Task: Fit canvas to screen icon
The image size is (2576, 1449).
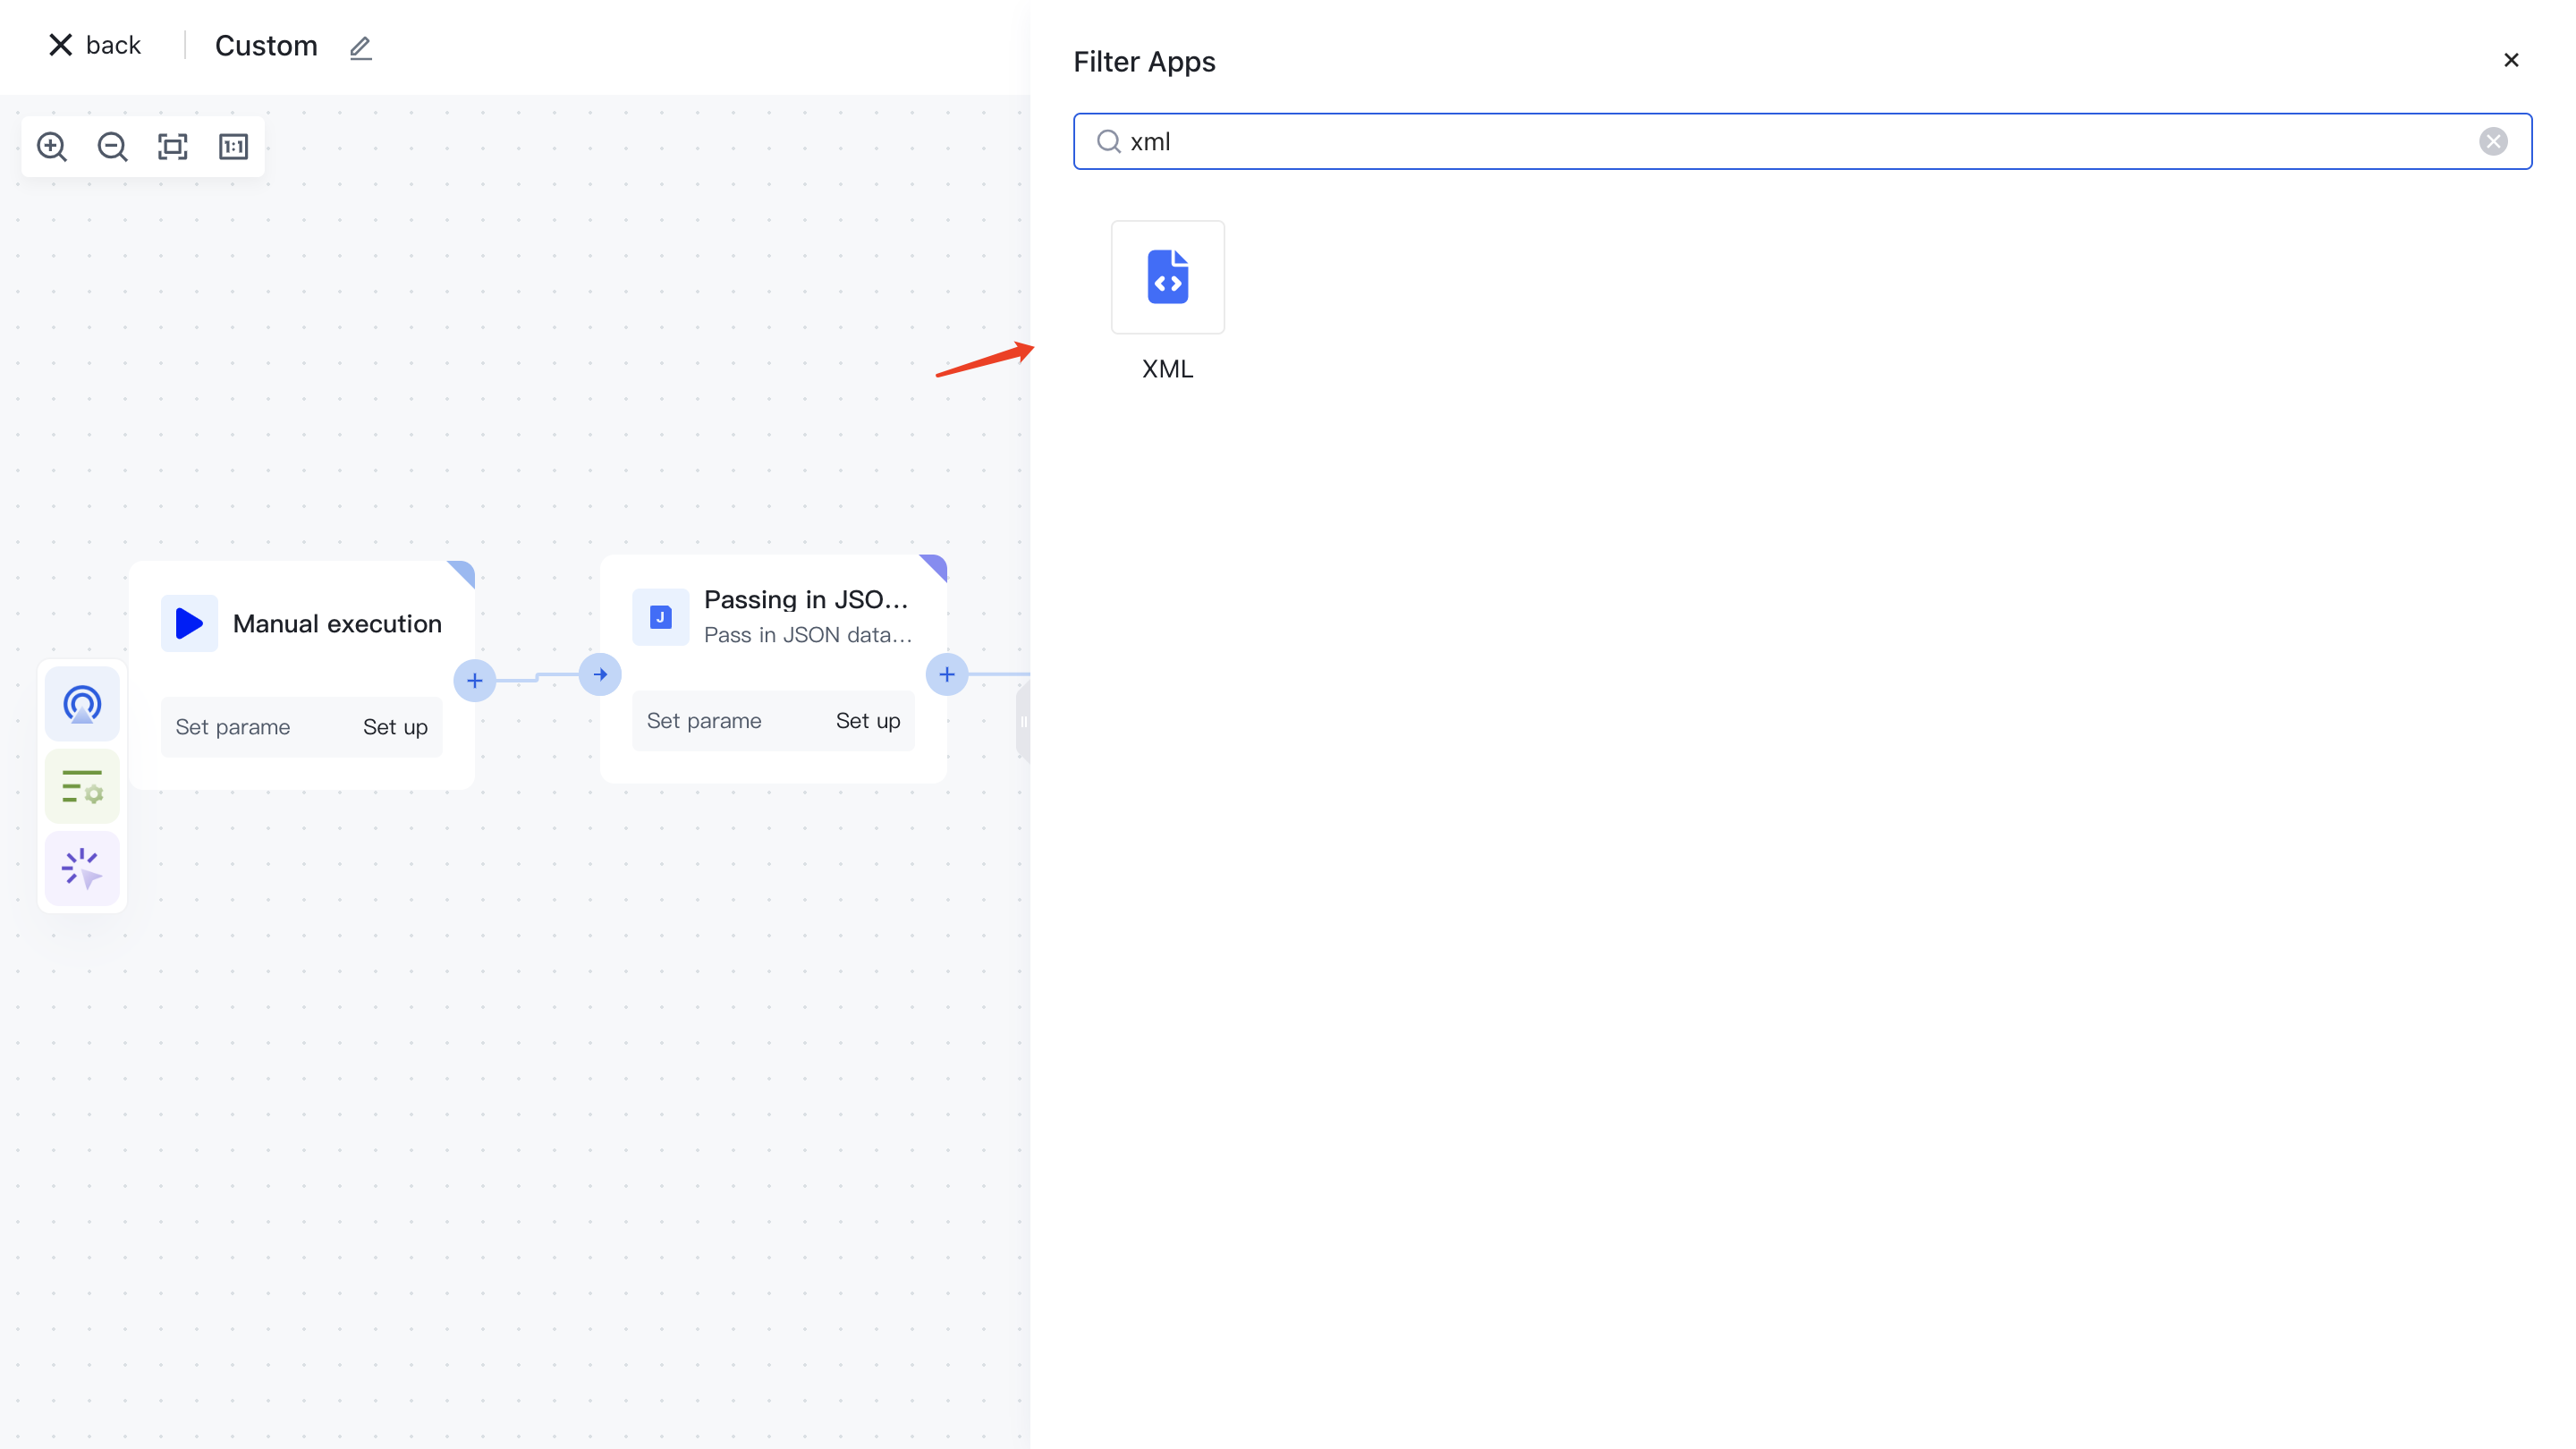Action: click(173, 147)
